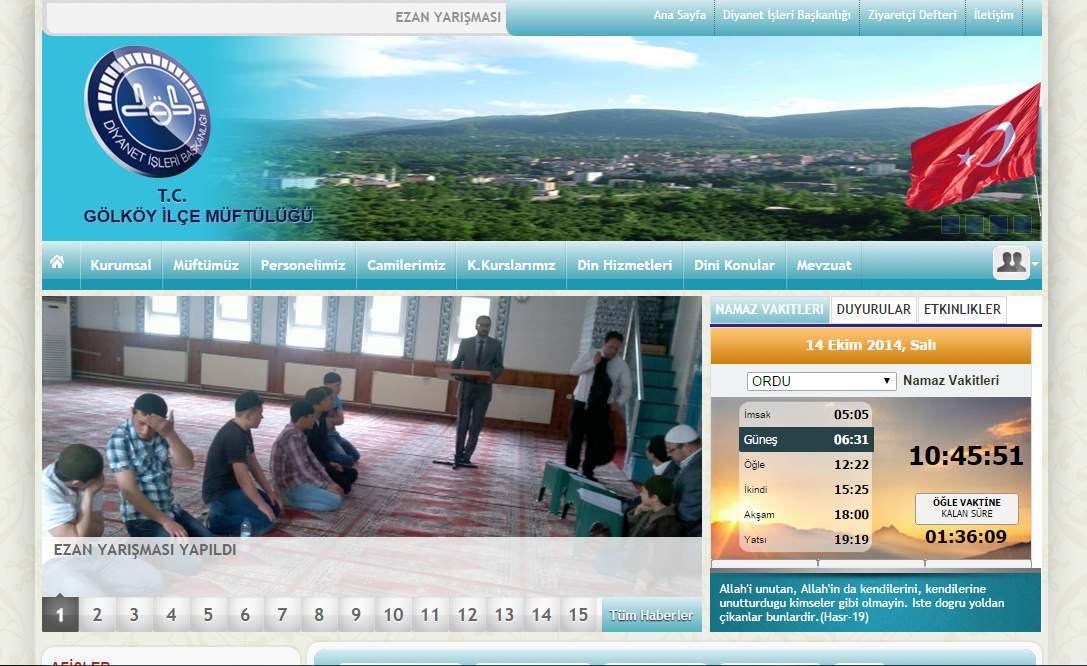The width and height of the screenshot is (1087, 666).
Task: Jump to news slide number 8
Action: (x=319, y=615)
